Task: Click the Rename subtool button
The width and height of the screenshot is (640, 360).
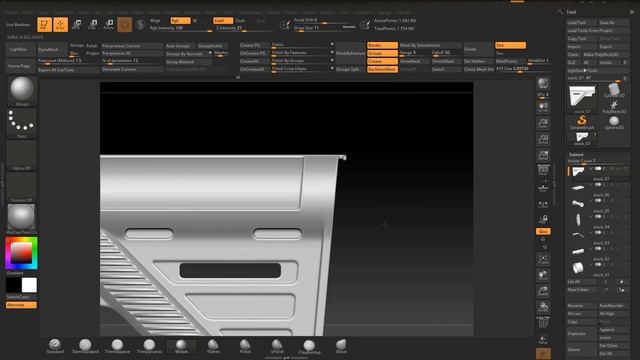Action: 581,306
